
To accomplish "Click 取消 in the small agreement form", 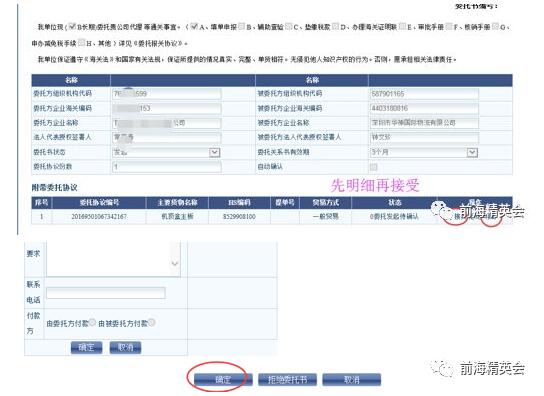I will (125, 347).
